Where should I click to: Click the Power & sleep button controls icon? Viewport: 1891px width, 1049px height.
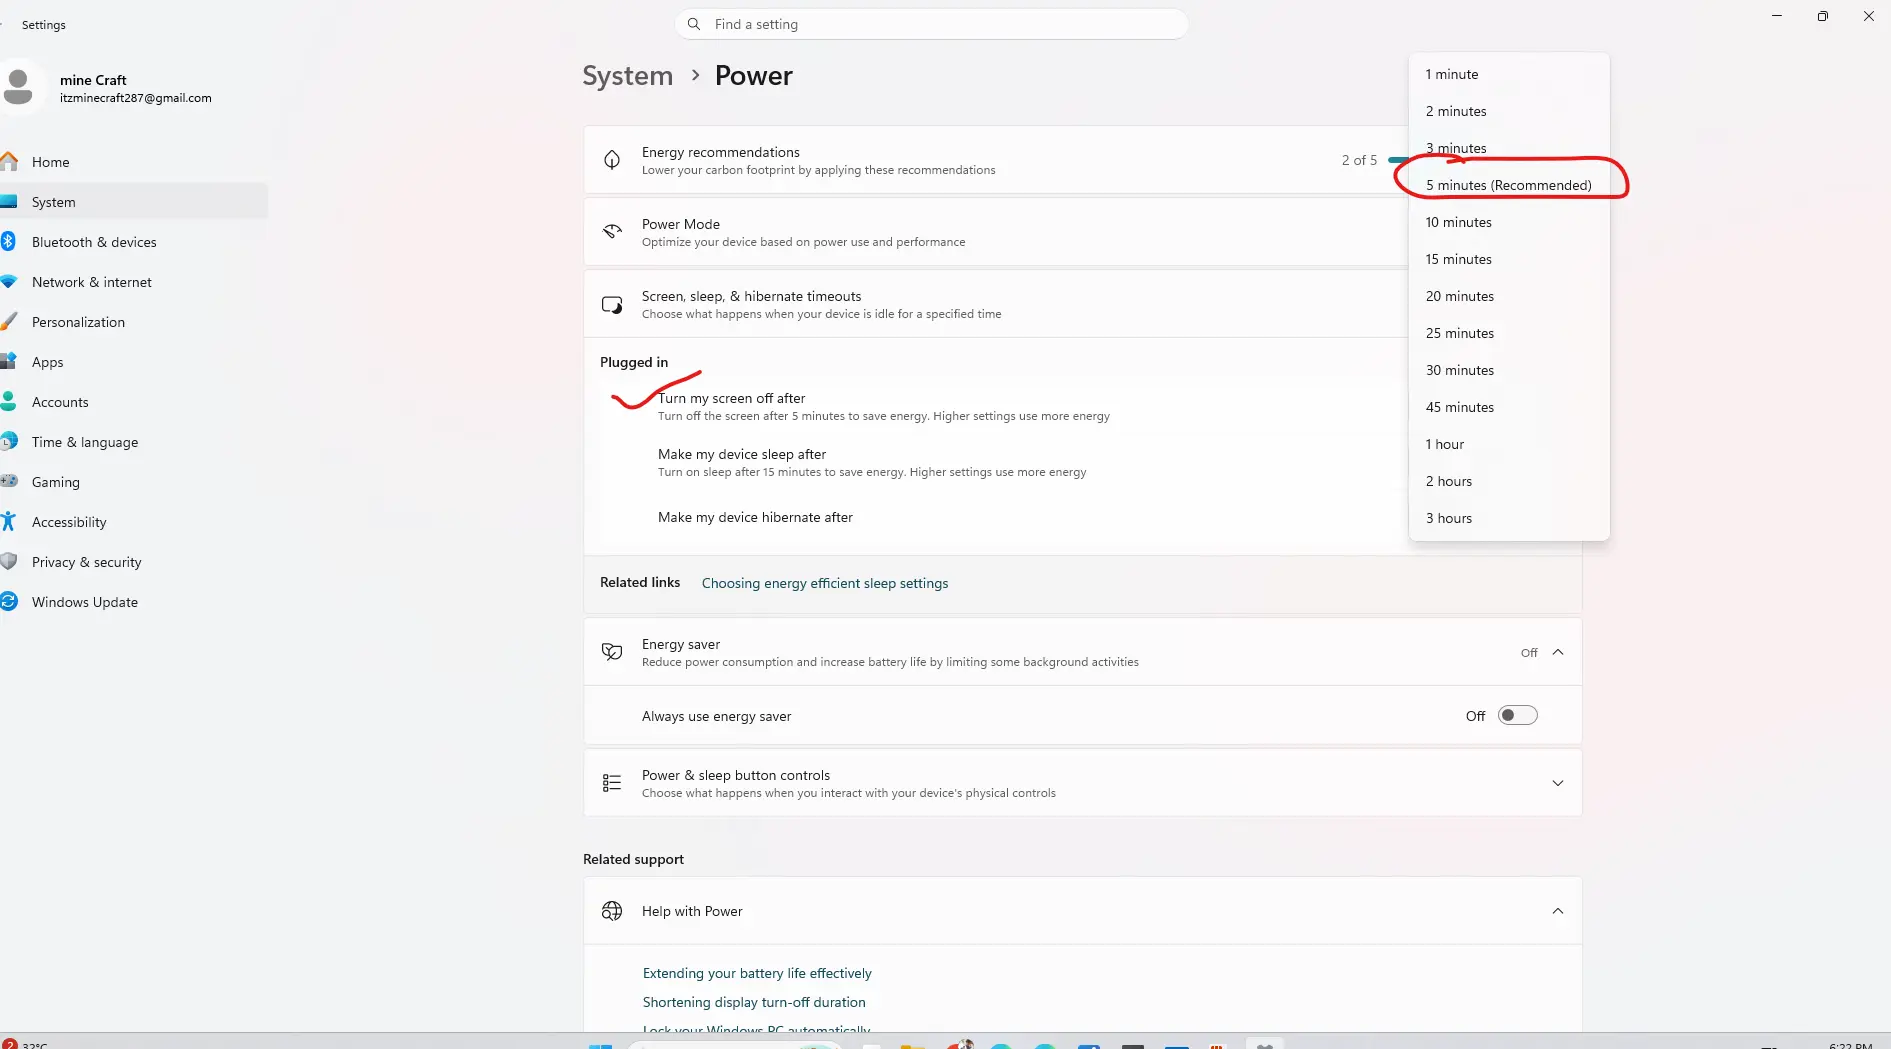coord(612,783)
